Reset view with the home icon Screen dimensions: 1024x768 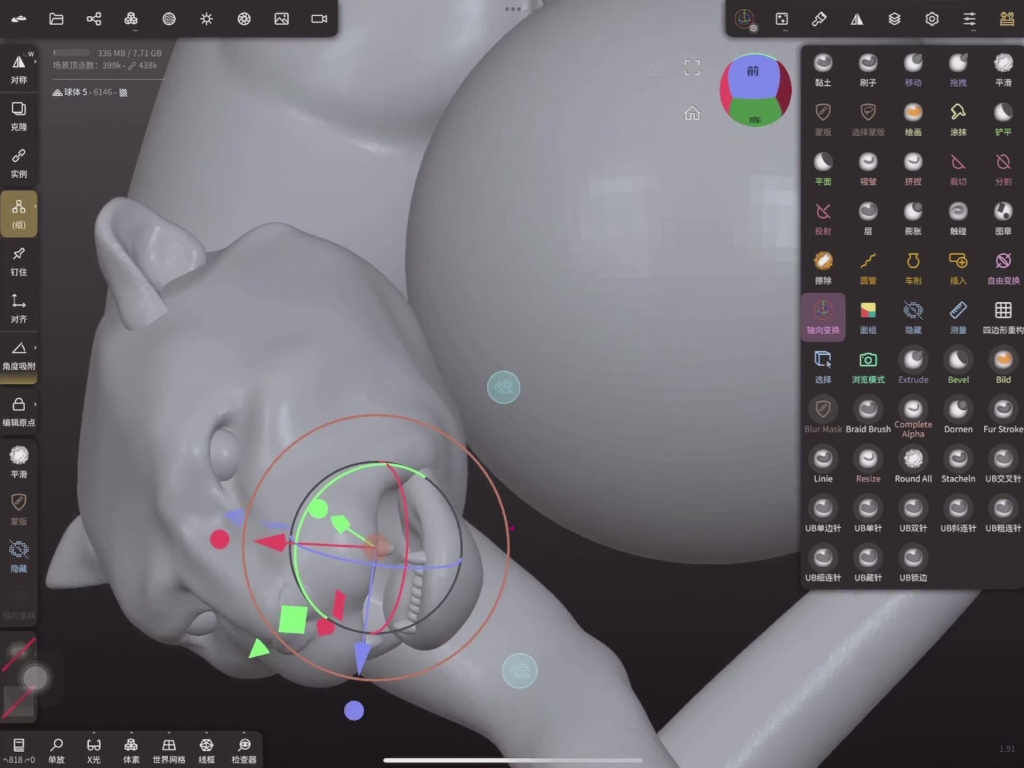pyautogui.click(x=692, y=113)
